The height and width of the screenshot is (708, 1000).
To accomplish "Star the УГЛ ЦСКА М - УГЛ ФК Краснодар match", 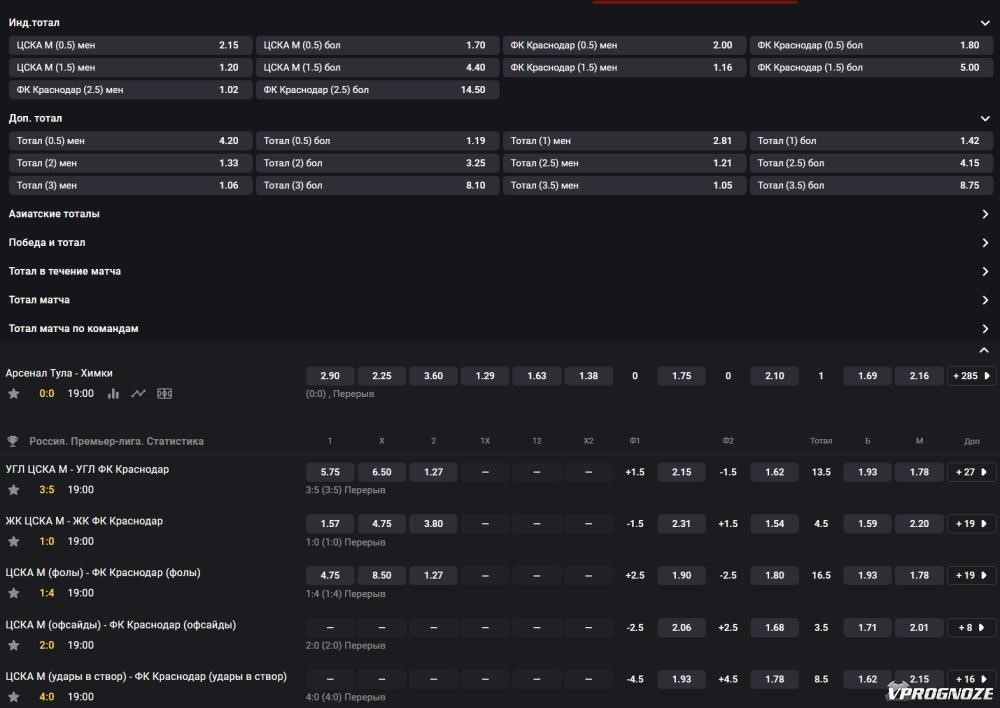I will 13,490.
